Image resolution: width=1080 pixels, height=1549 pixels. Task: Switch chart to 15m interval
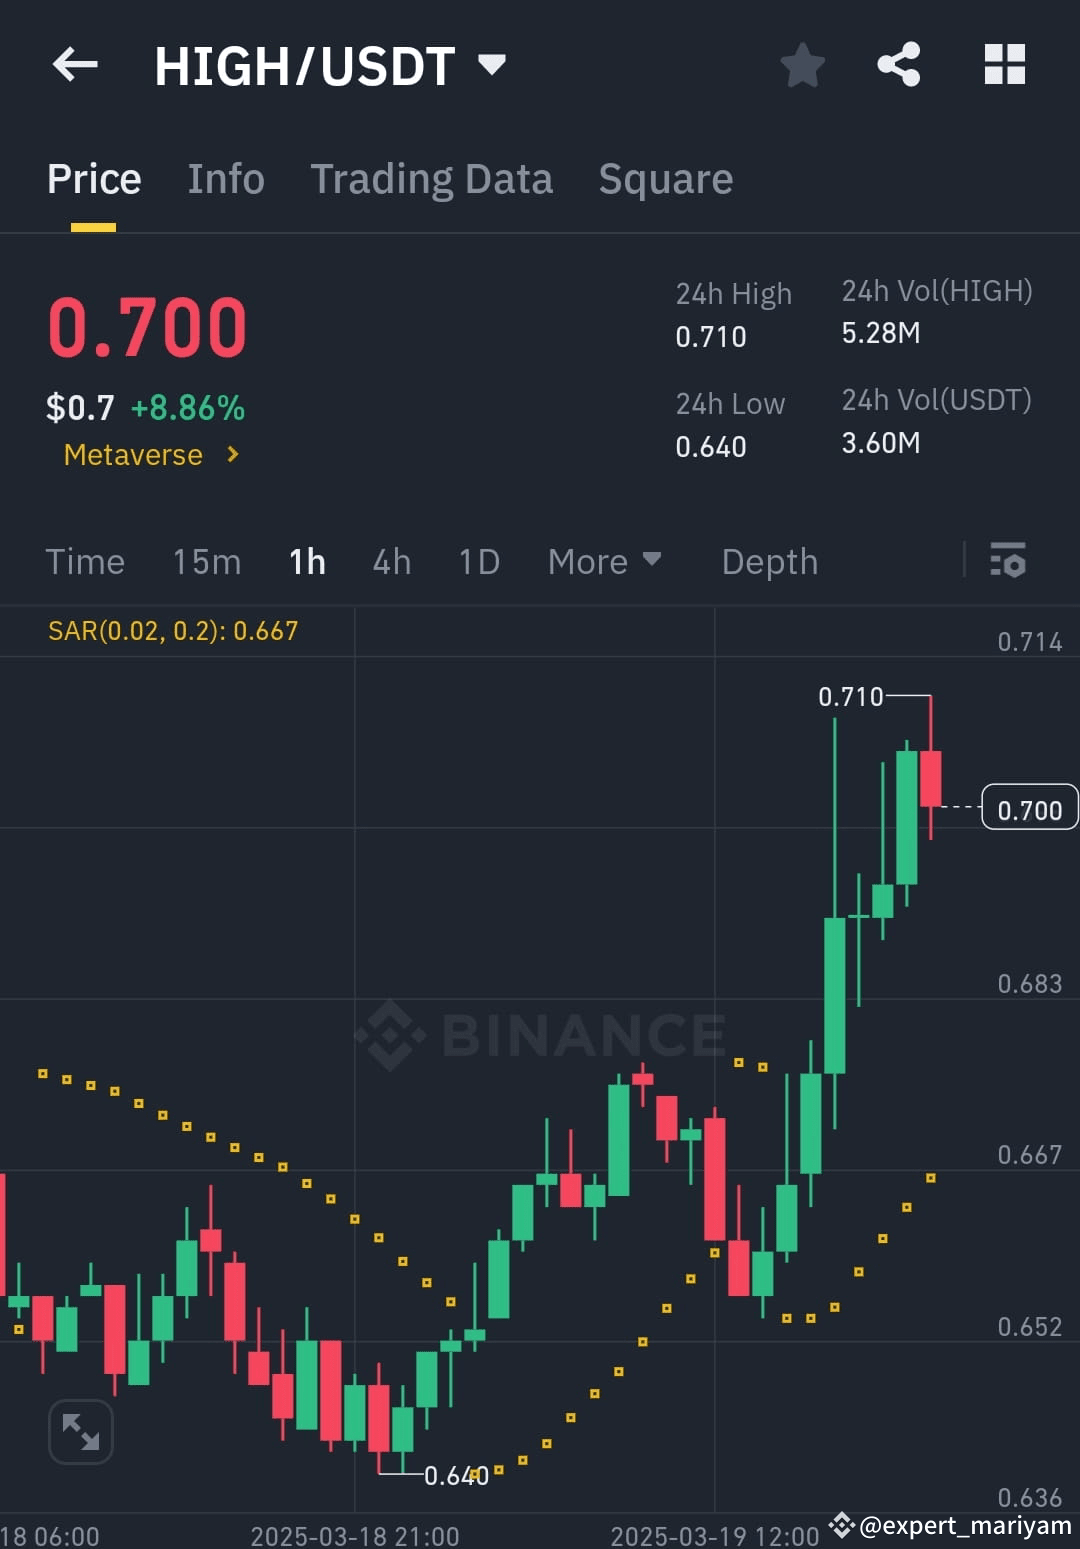[206, 561]
